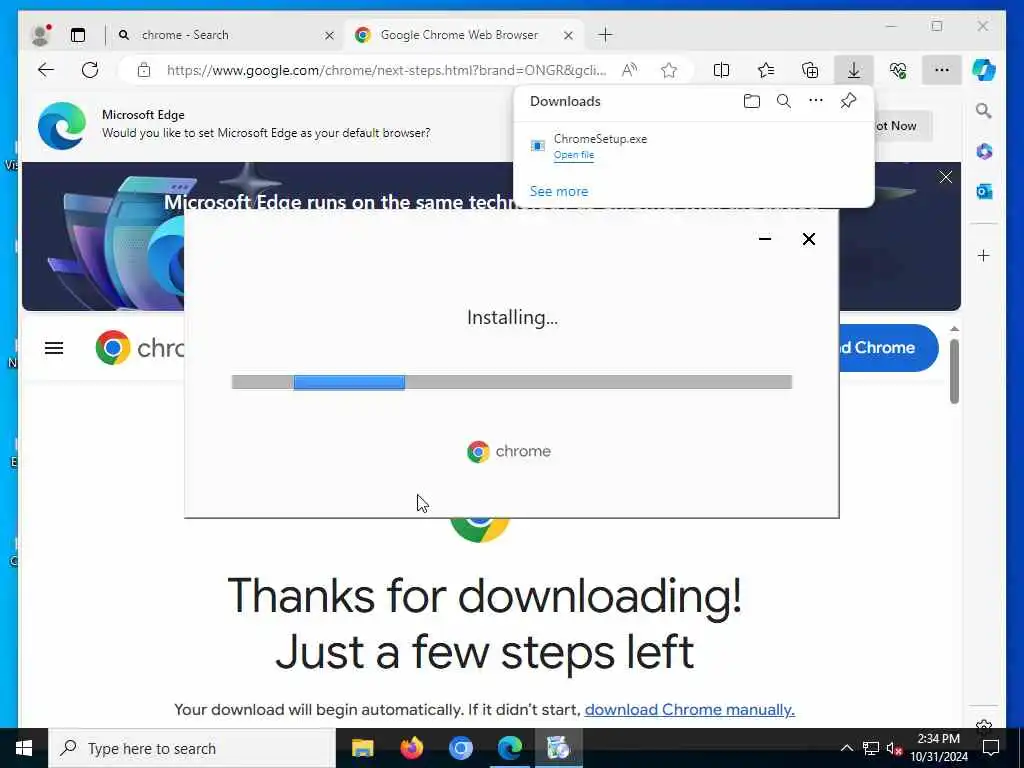The width and height of the screenshot is (1024, 768).
Task: Open network status tray icon
Action: click(x=871, y=748)
